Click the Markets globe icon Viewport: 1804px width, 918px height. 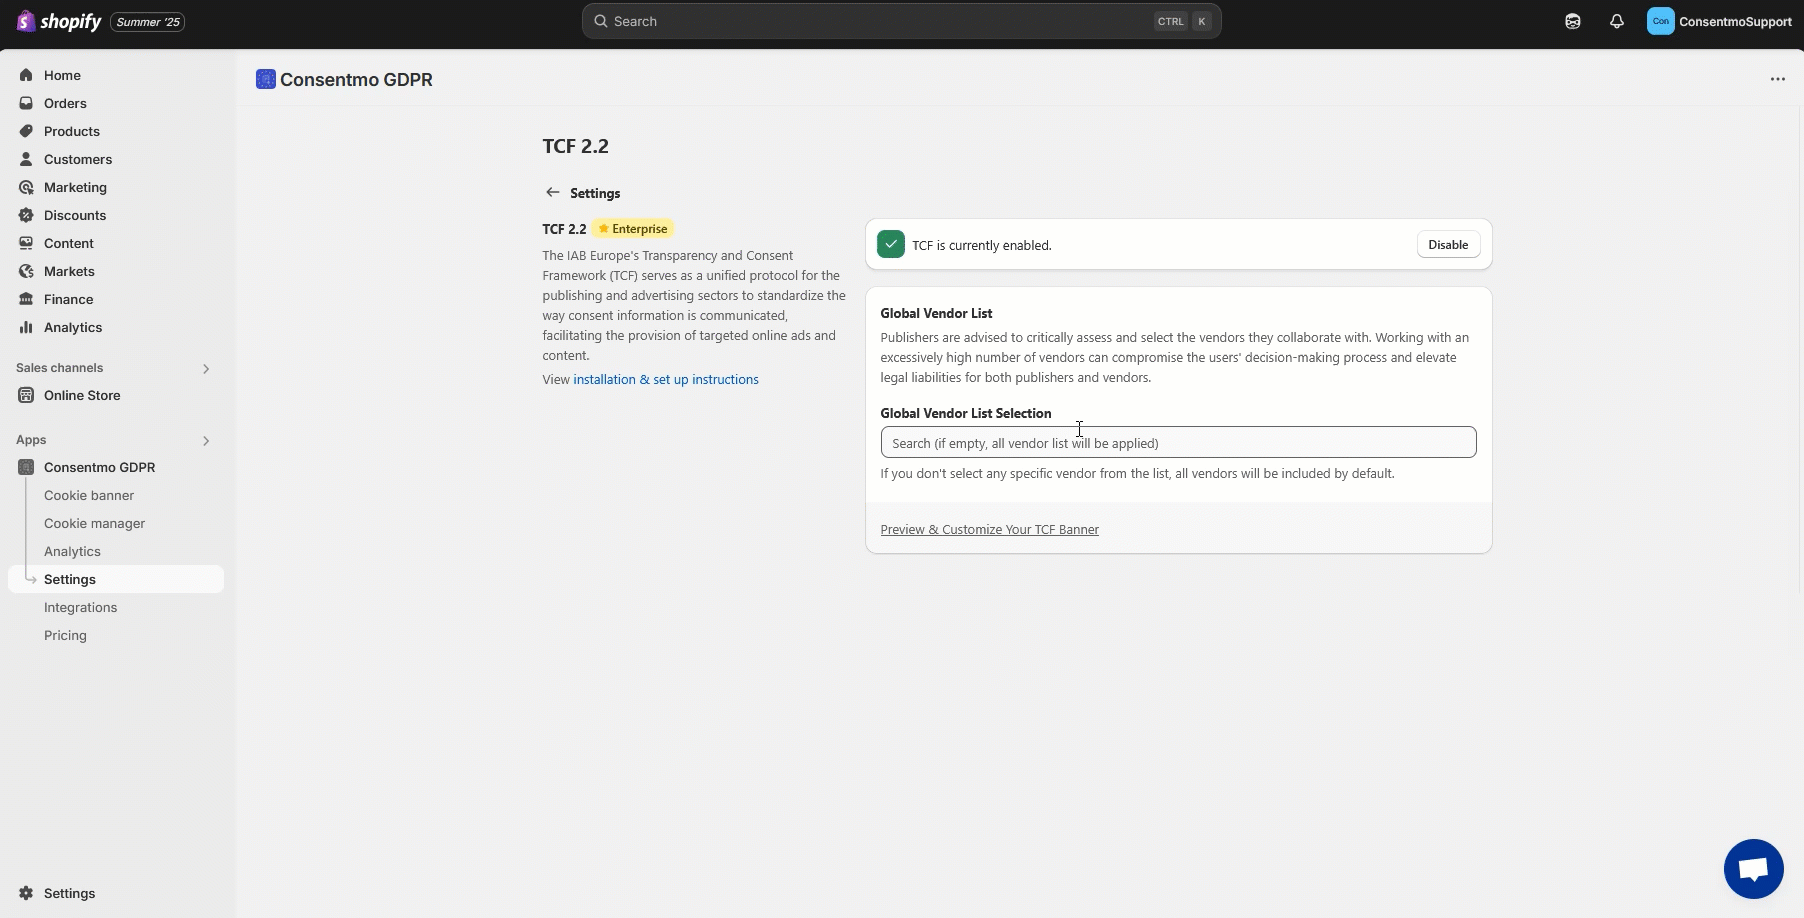coord(26,271)
